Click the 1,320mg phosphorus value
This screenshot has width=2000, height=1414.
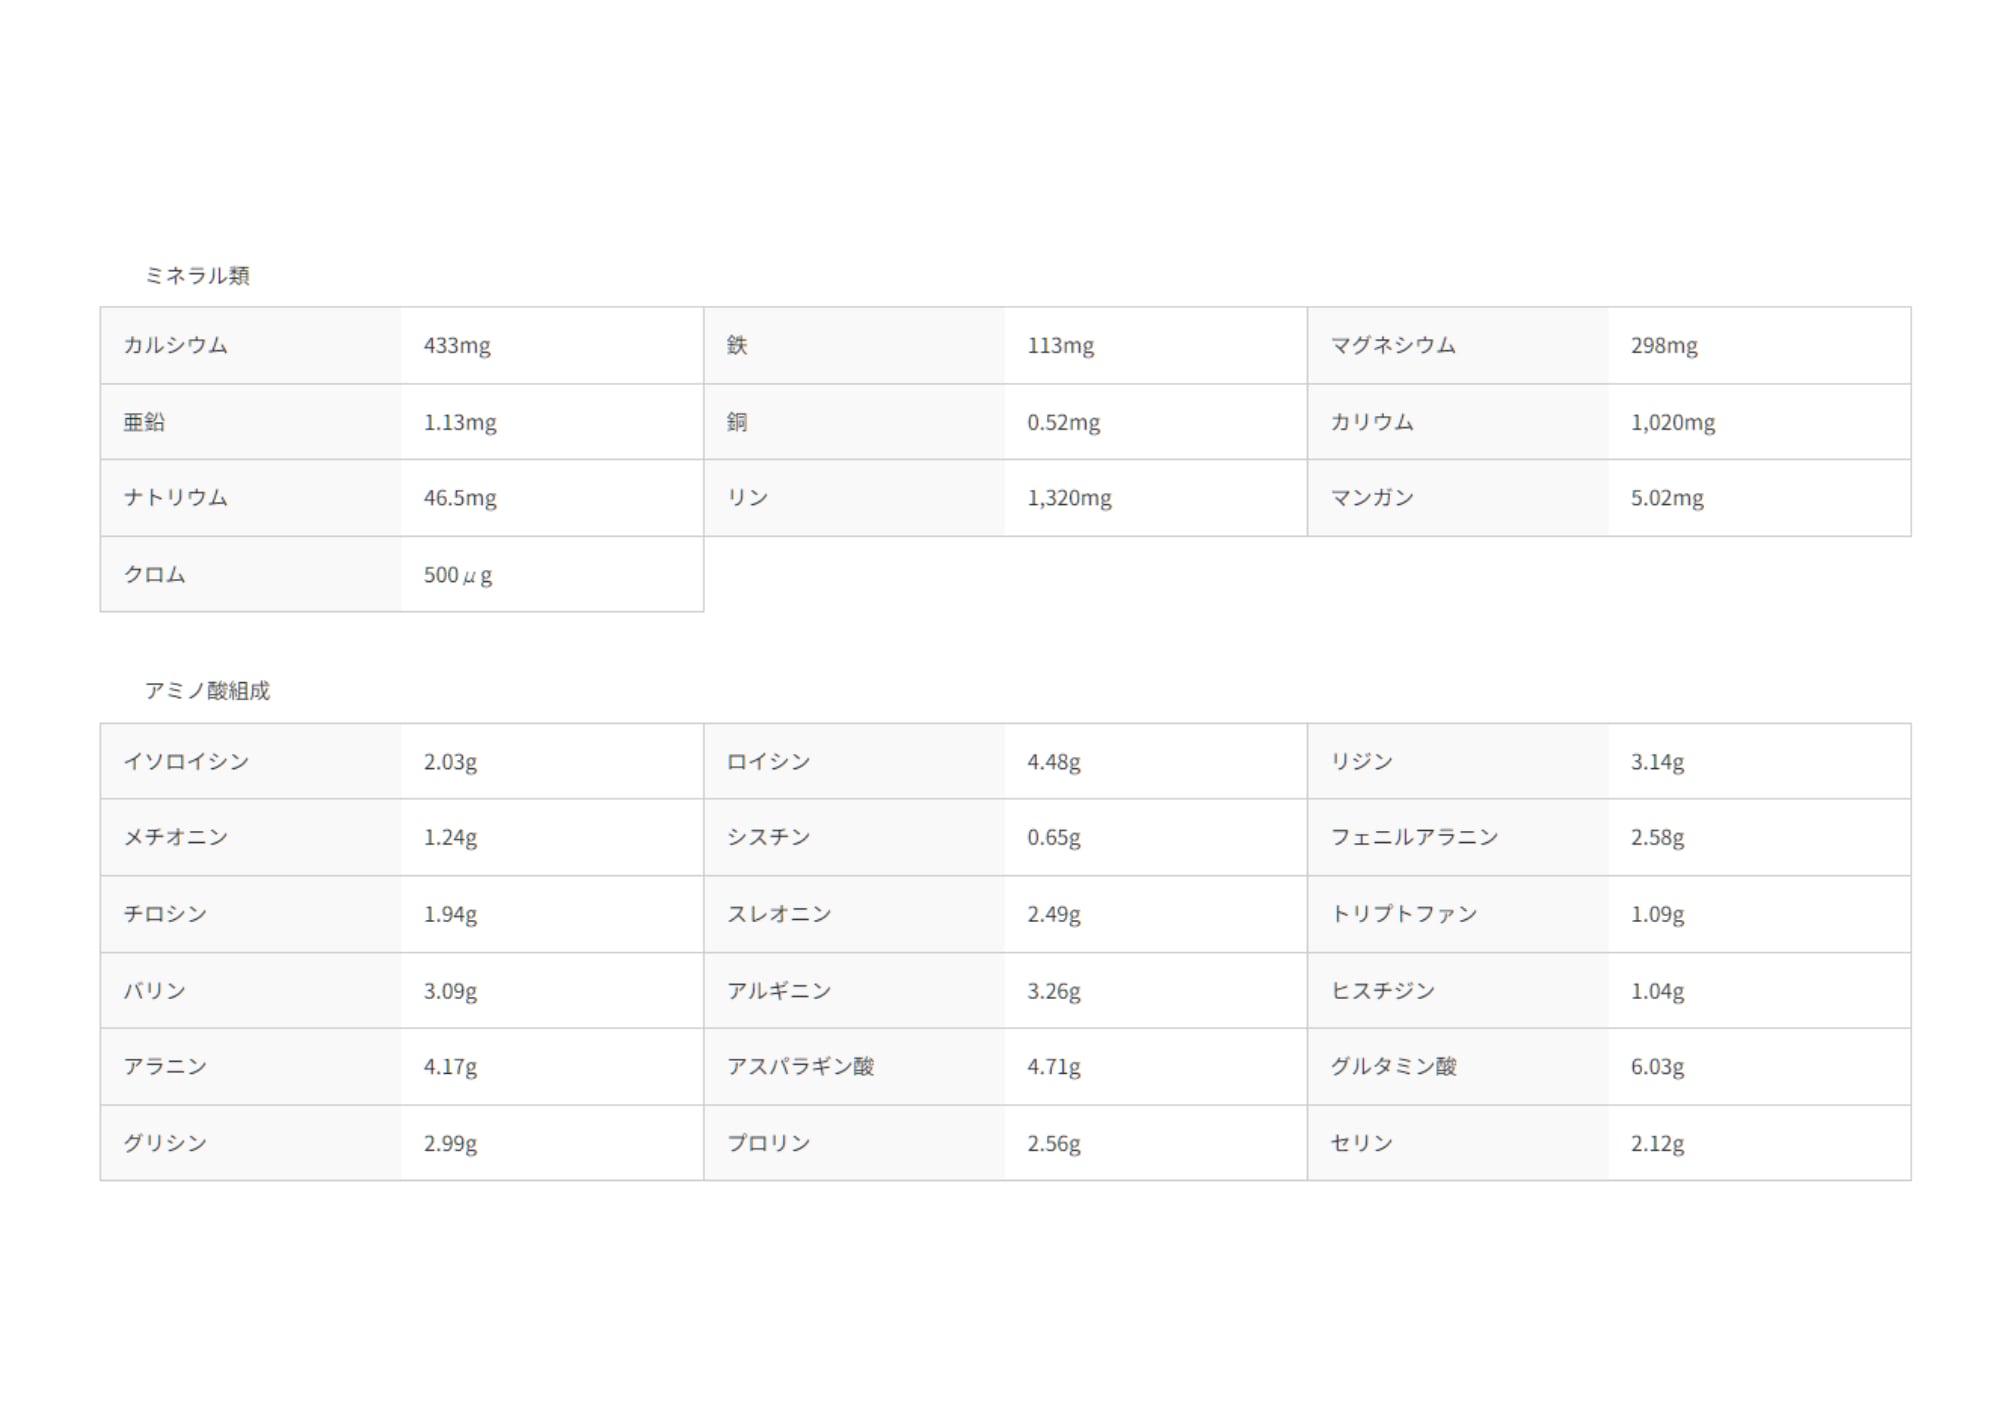pyautogui.click(x=1069, y=498)
